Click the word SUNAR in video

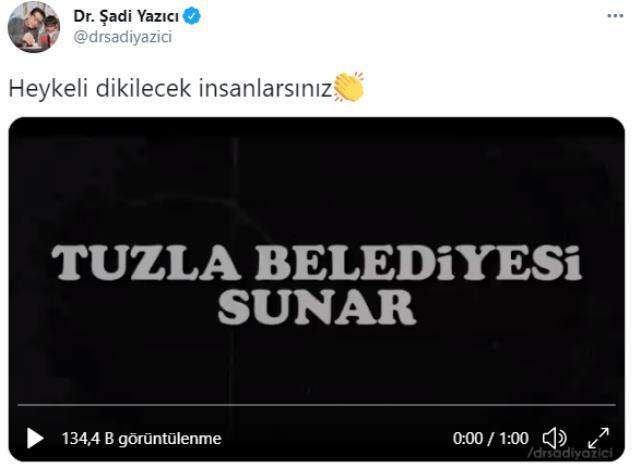point(317,307)
